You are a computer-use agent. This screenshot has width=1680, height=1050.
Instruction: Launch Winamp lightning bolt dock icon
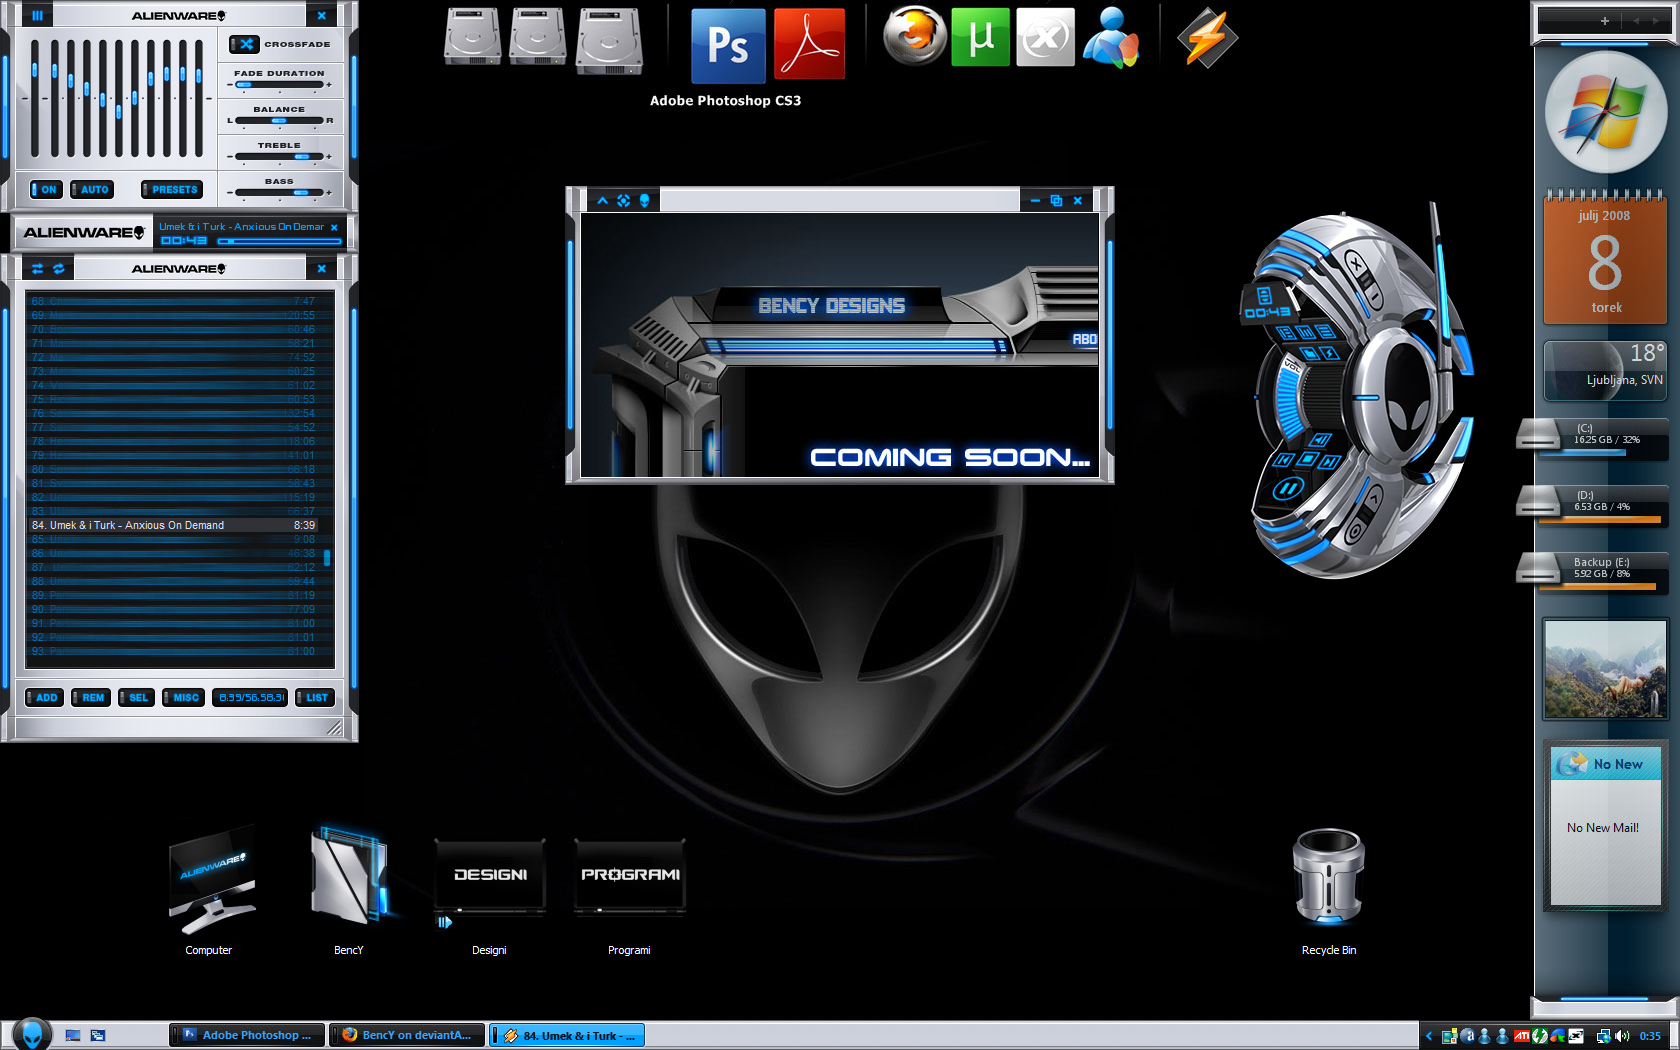[1207, 38]
